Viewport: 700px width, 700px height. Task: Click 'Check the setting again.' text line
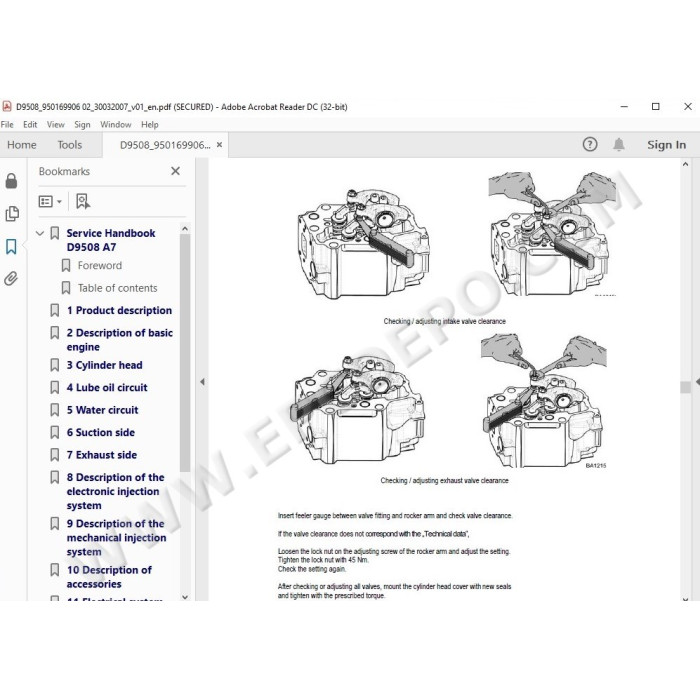(312, 569)
